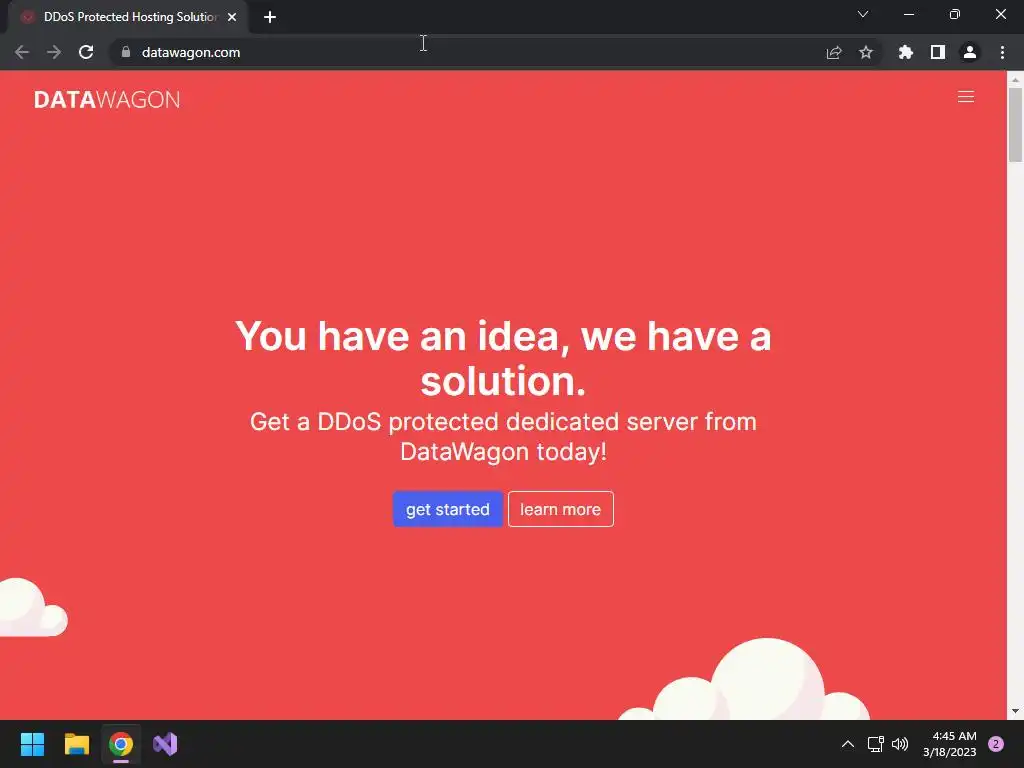This screenshot has height=768, width=1024.
Task: Open the clock and calendar
Action: tap(950, 744)
